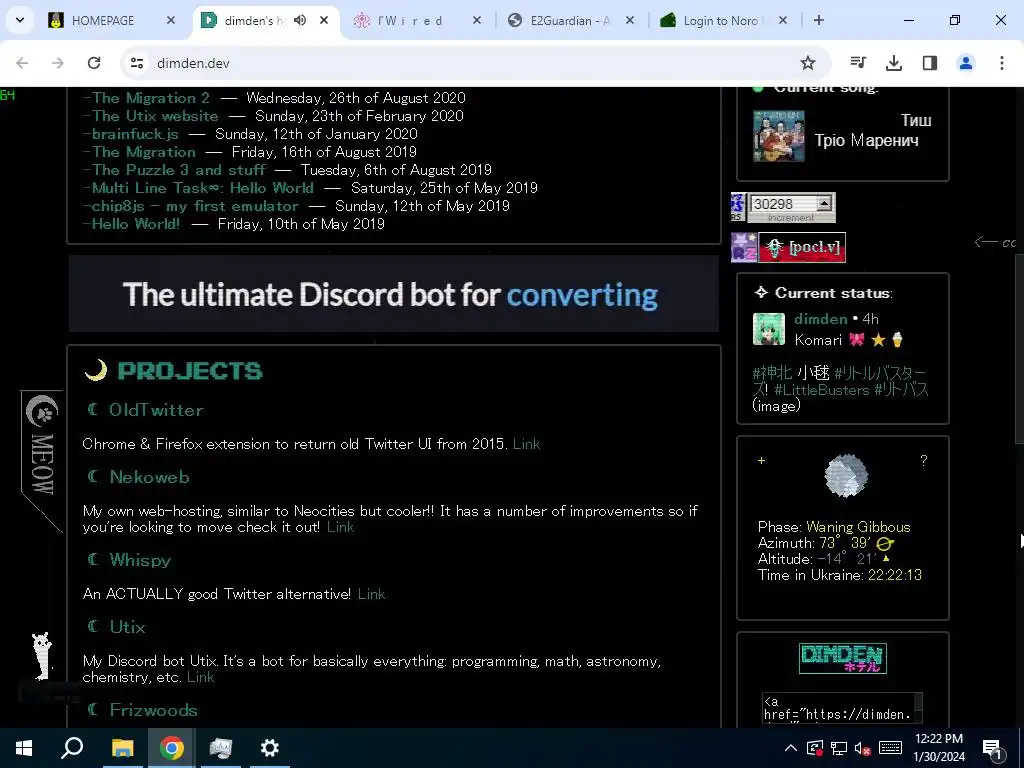This screenshot has width=1024, height=768.
Task: View site information icon in address bar
Action: (x=136, y=63)
